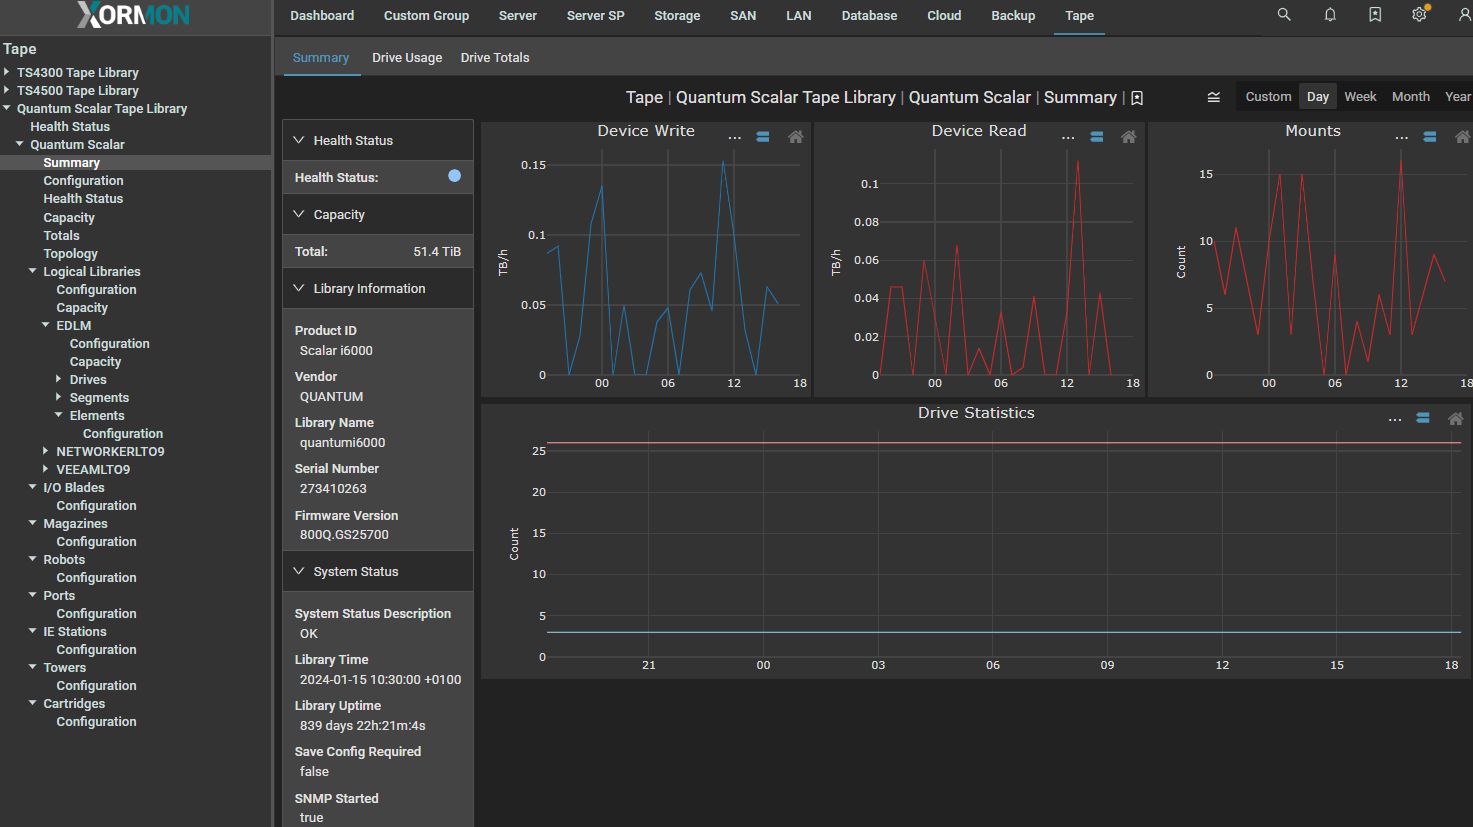Reset Mounts chart with home icon
The image size is (1473, 827).
point(1462,137)
